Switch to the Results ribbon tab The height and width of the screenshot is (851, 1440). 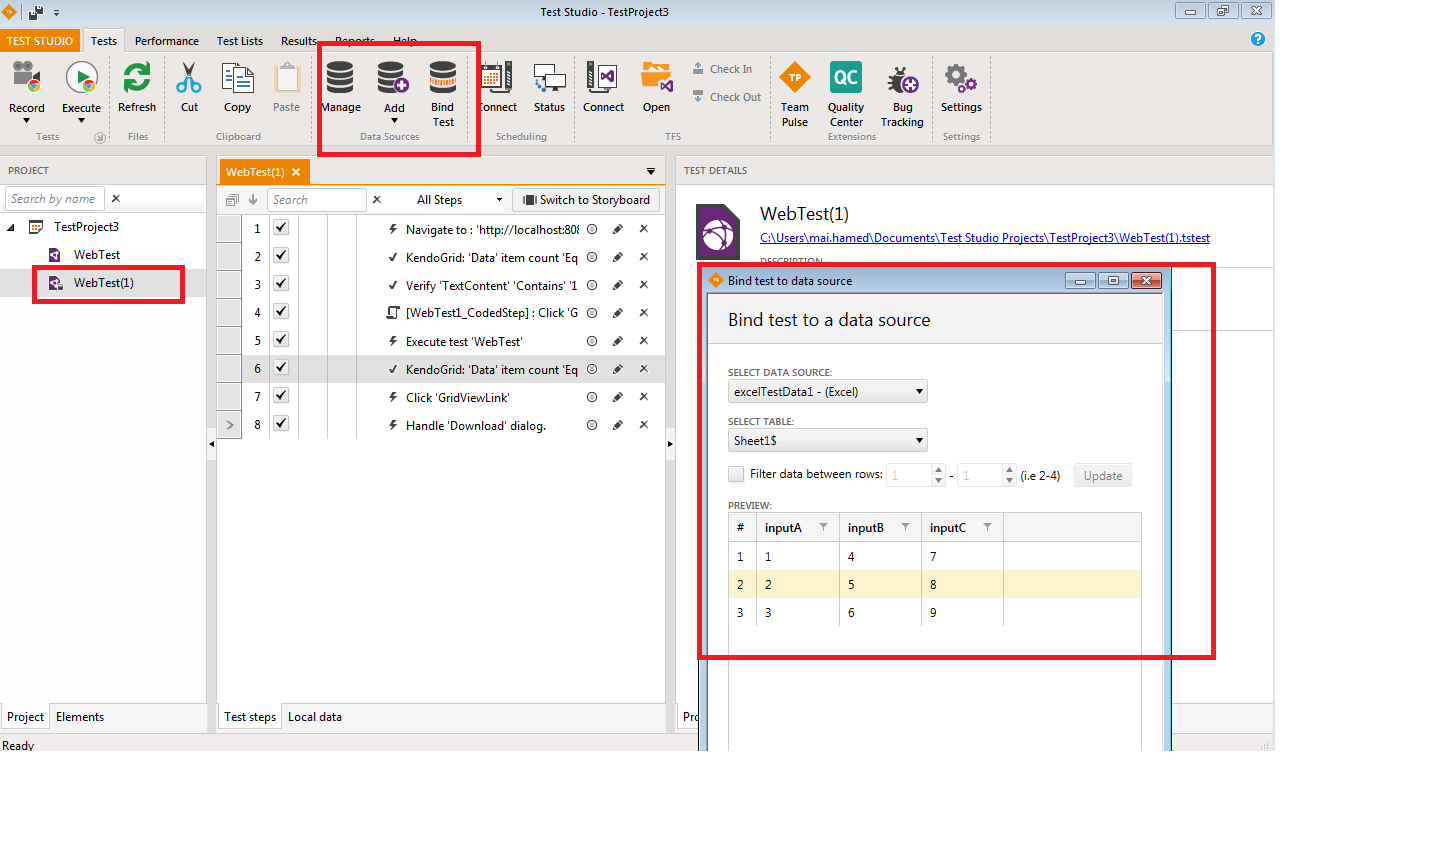click(x=298, y=41)
